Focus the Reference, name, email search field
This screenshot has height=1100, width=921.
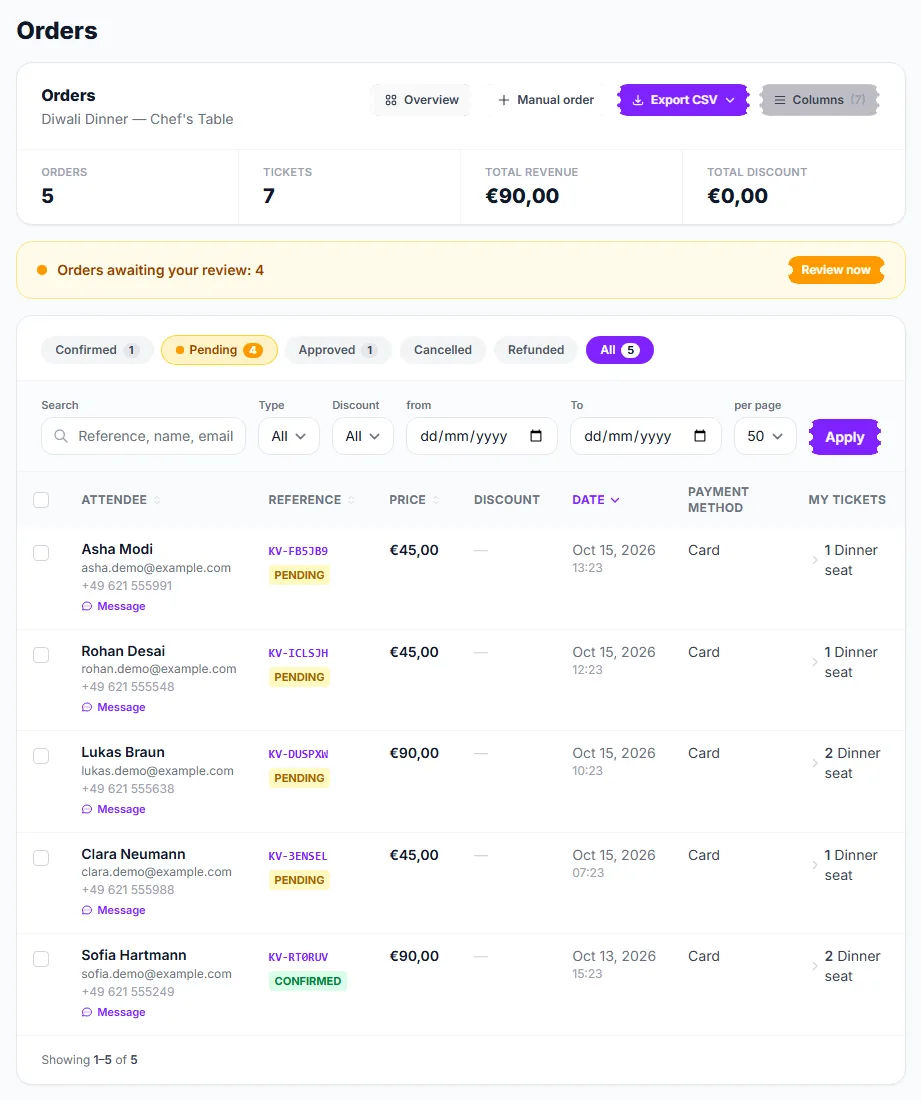[143, 436]
